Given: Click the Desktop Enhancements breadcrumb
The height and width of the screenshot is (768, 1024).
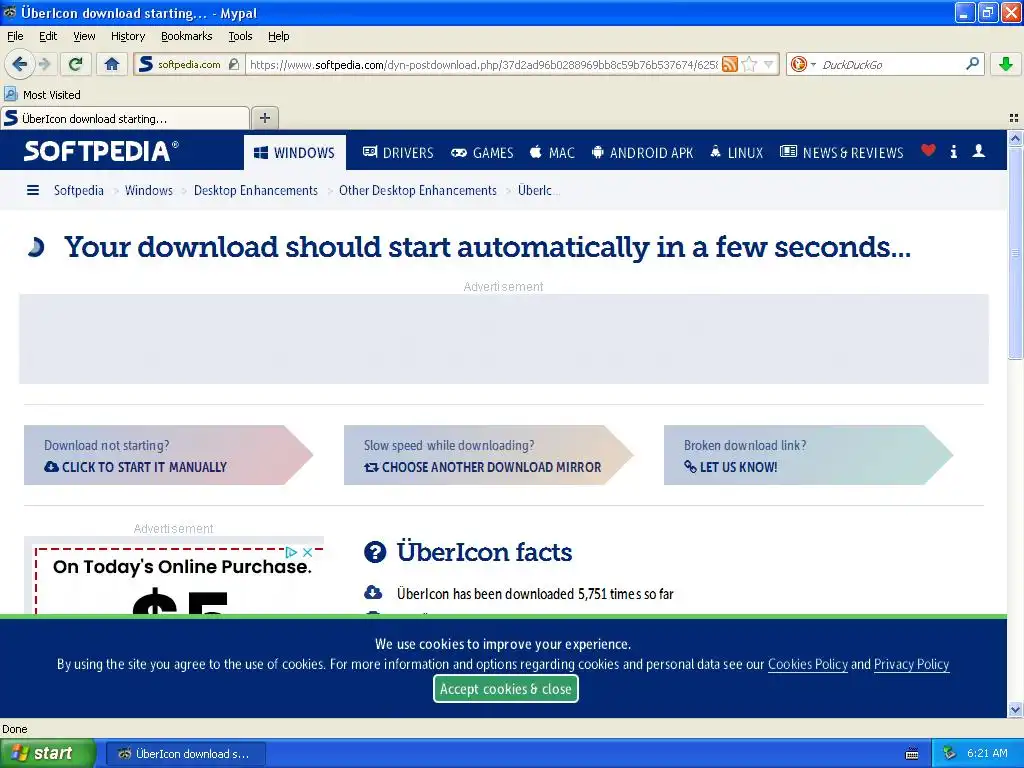Looking at the screenshot, I should (255, 190).
